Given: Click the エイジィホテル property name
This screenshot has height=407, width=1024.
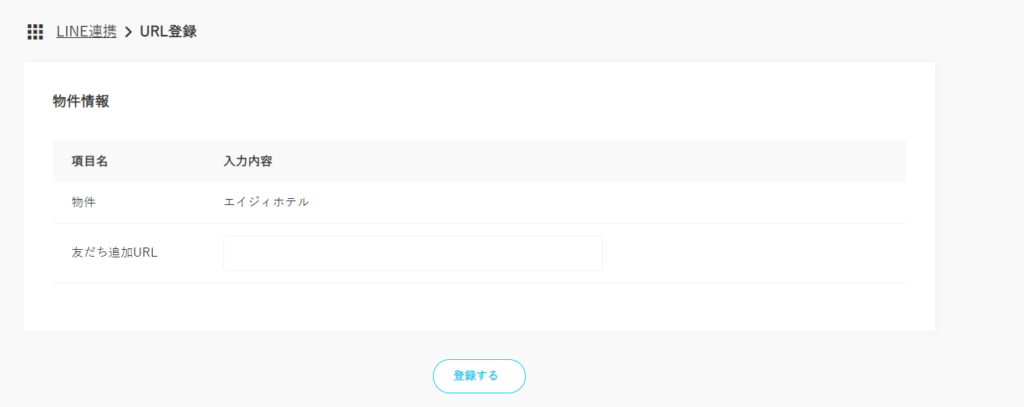Looking at the screenshot, I should [x=266, y=202].
